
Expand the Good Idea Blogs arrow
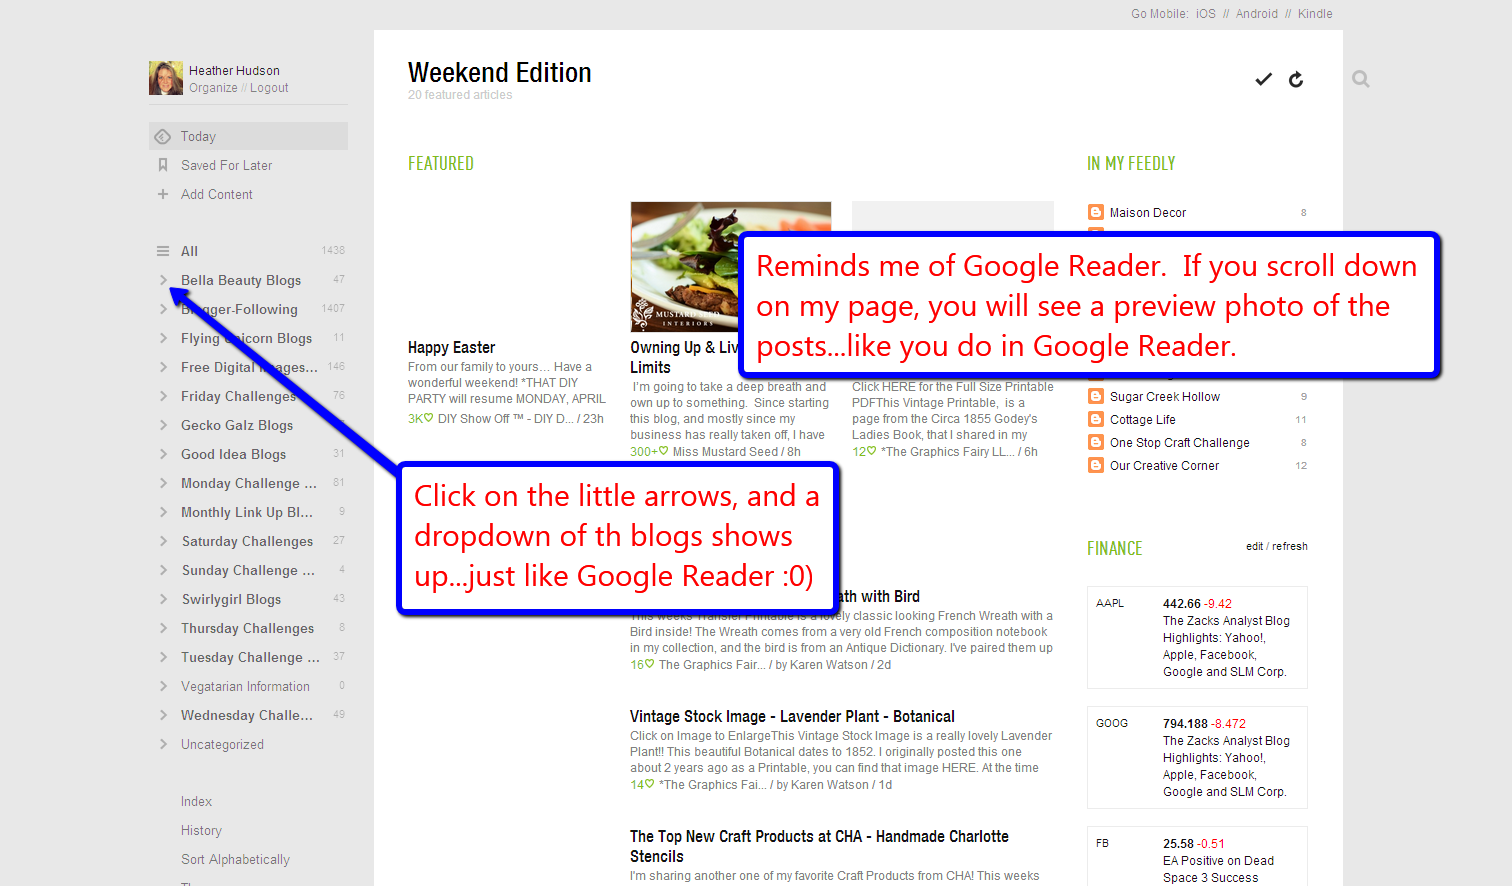pos(163,454)
